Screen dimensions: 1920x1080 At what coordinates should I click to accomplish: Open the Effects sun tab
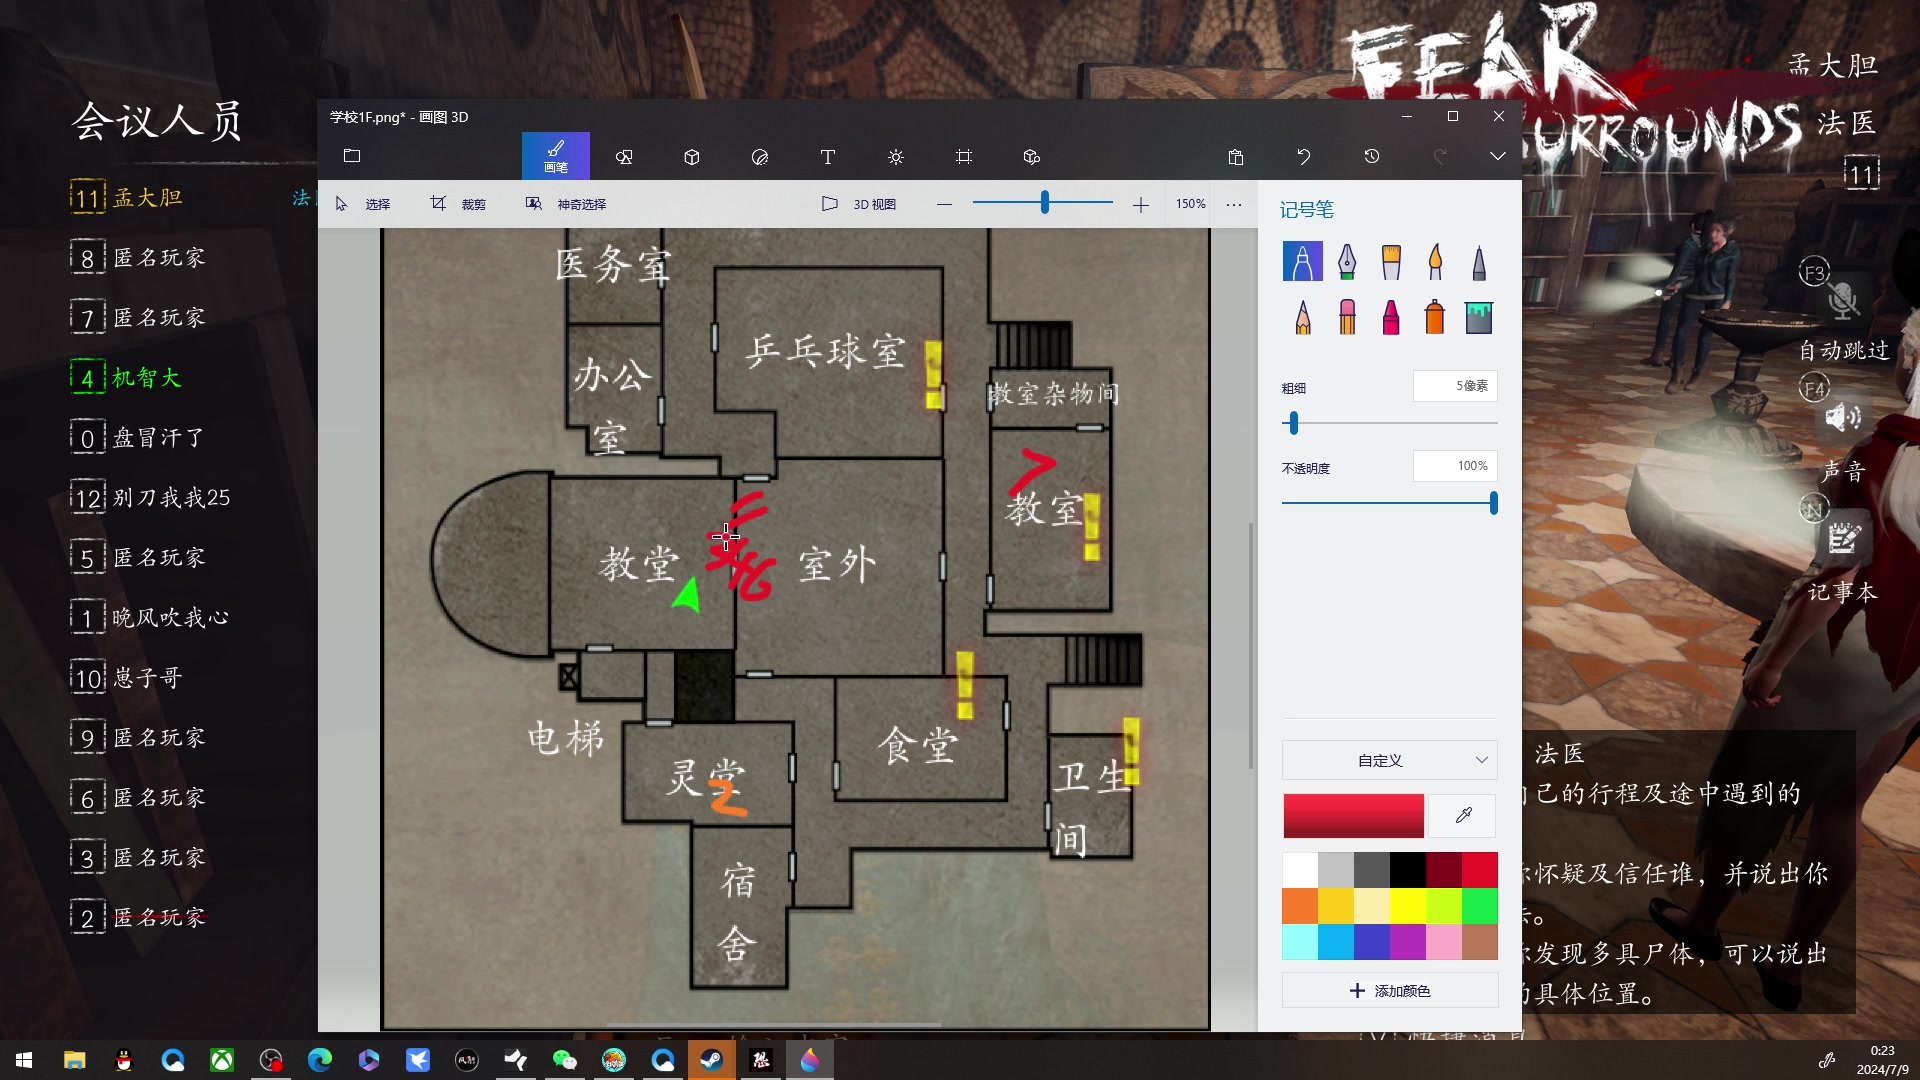pos(896,157)
